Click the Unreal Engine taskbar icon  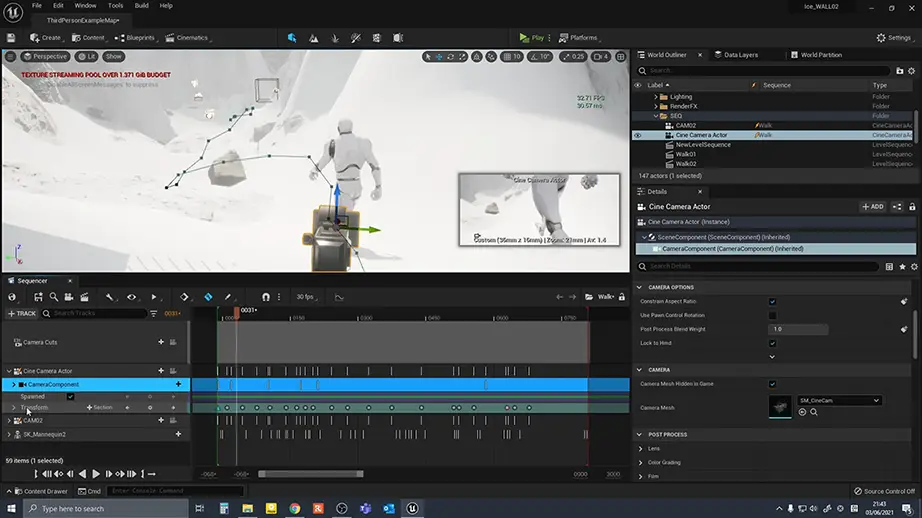click(x=412, y=508)
